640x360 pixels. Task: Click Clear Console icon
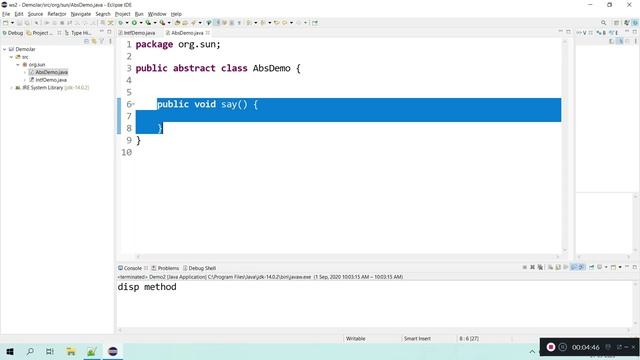[x=550, y=267]
